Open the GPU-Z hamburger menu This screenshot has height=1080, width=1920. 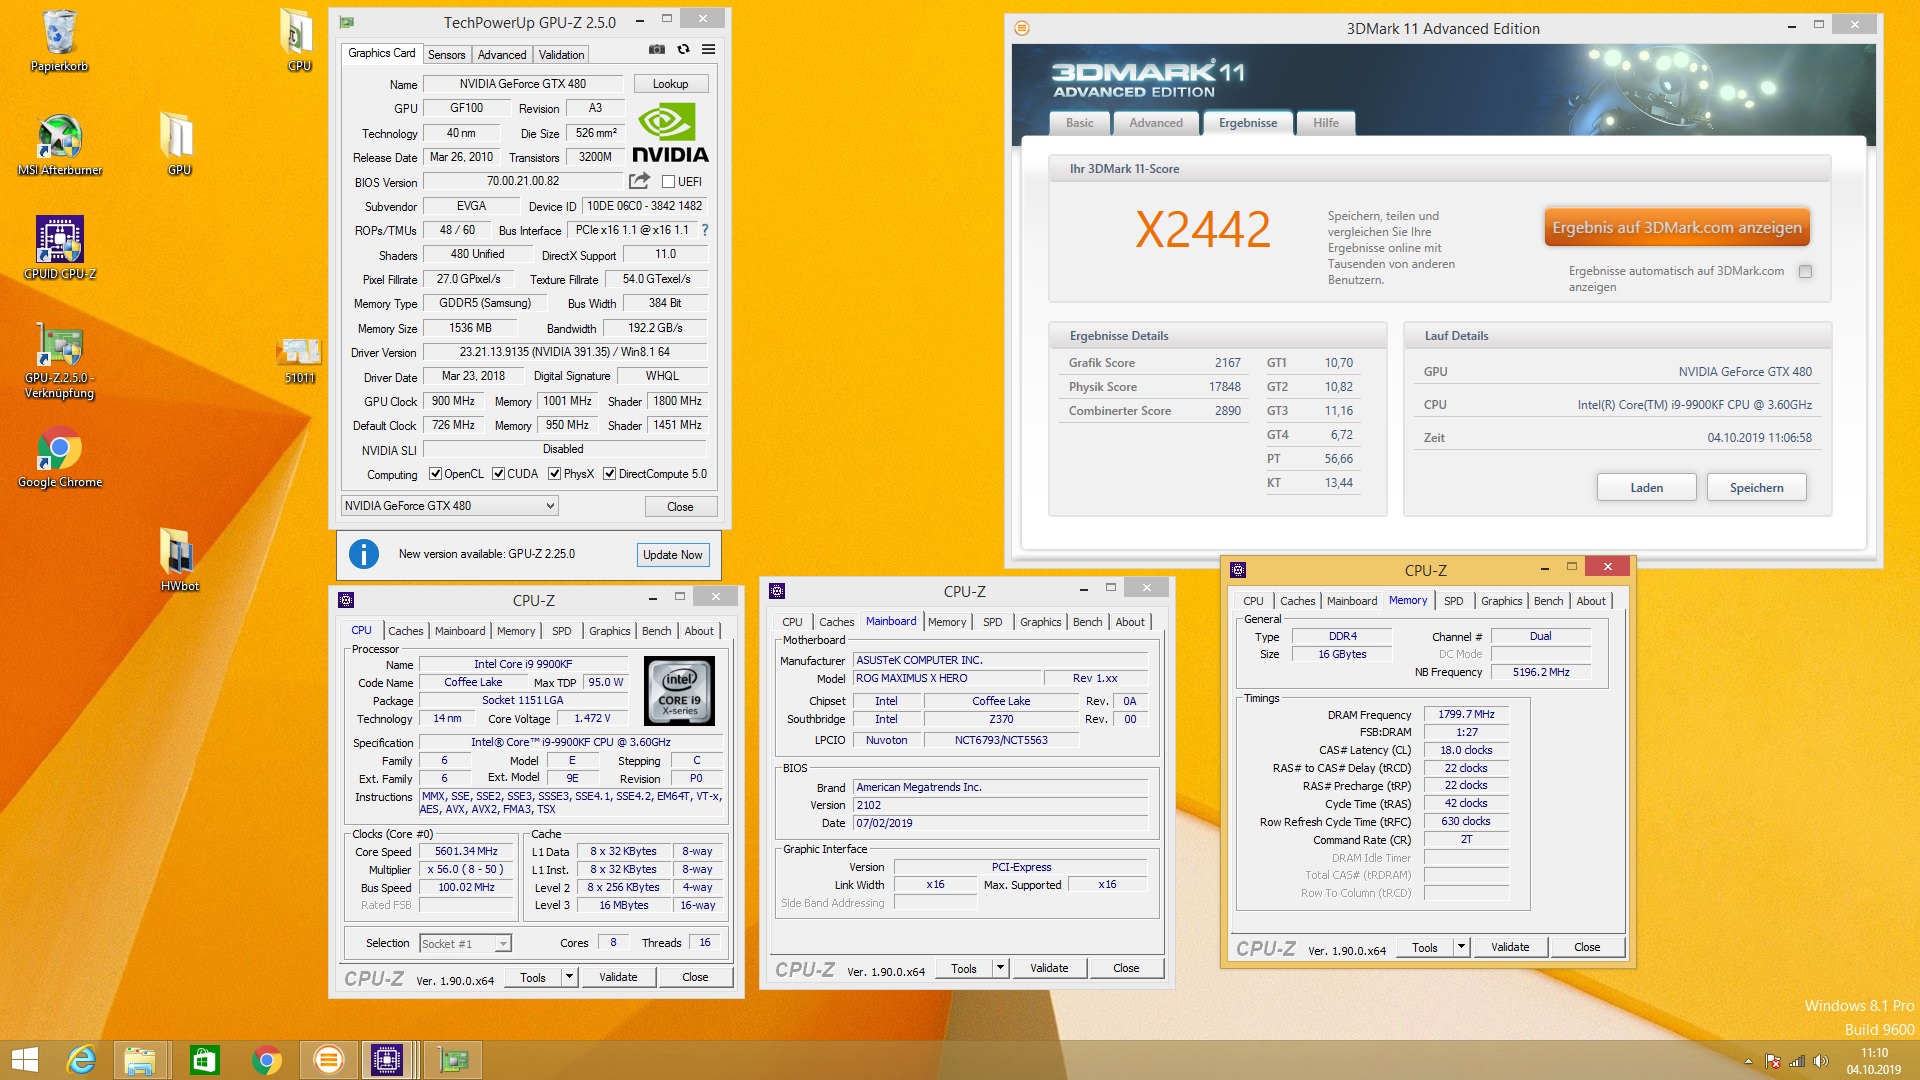708,49
